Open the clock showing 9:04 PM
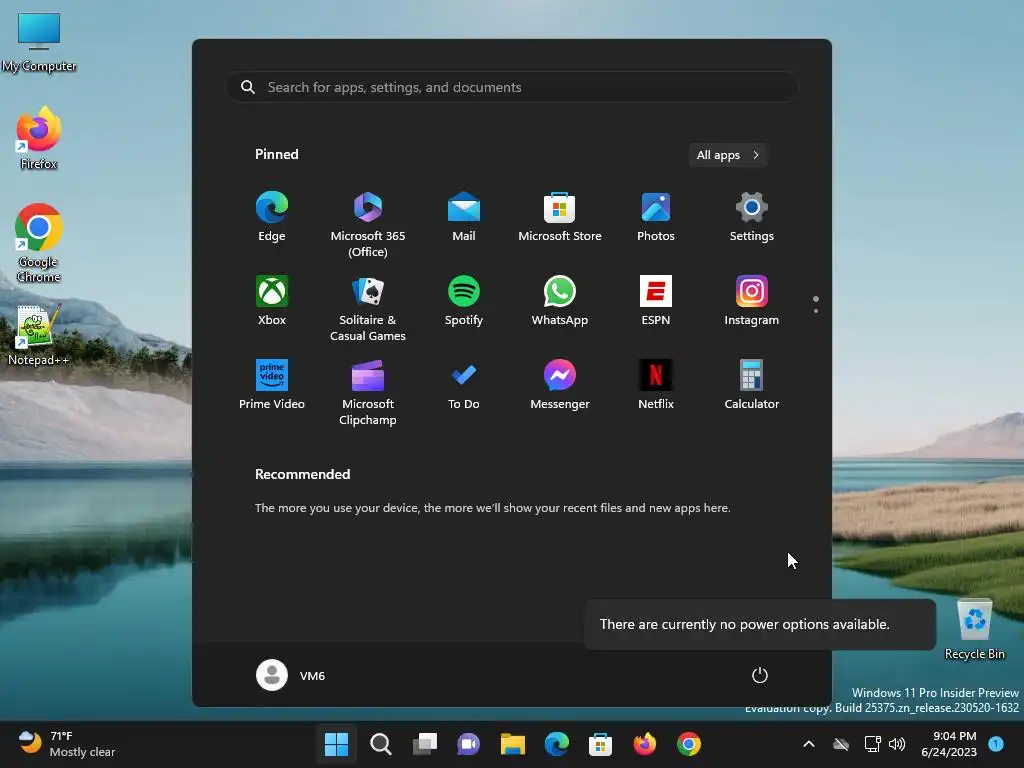The width and height of the screenshot is (1024, 768). [949, 744]
